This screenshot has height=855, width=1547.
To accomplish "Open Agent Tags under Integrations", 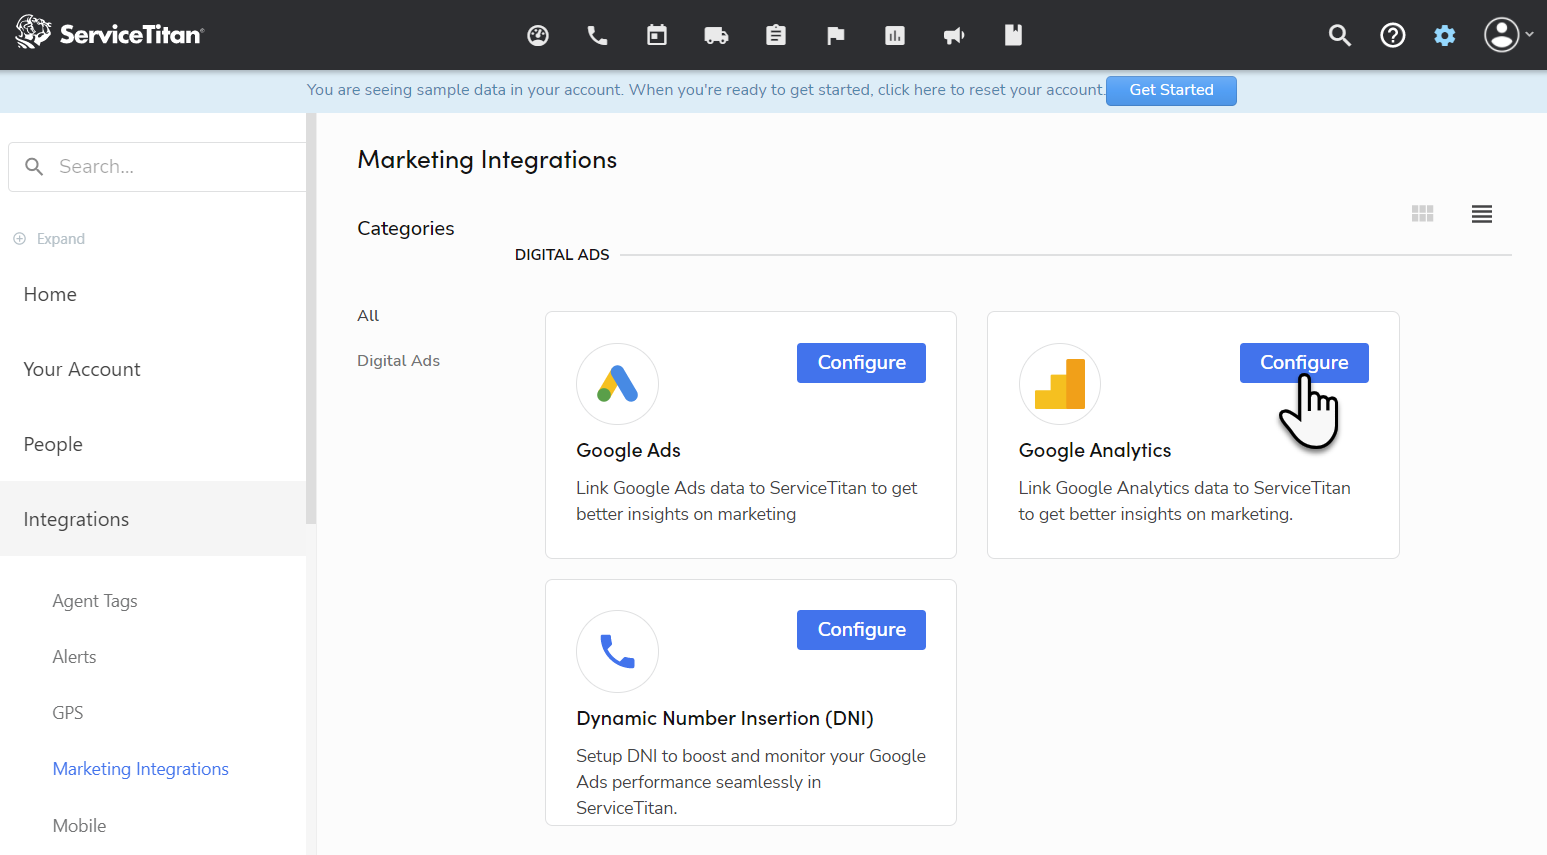I will click(95, 601).
